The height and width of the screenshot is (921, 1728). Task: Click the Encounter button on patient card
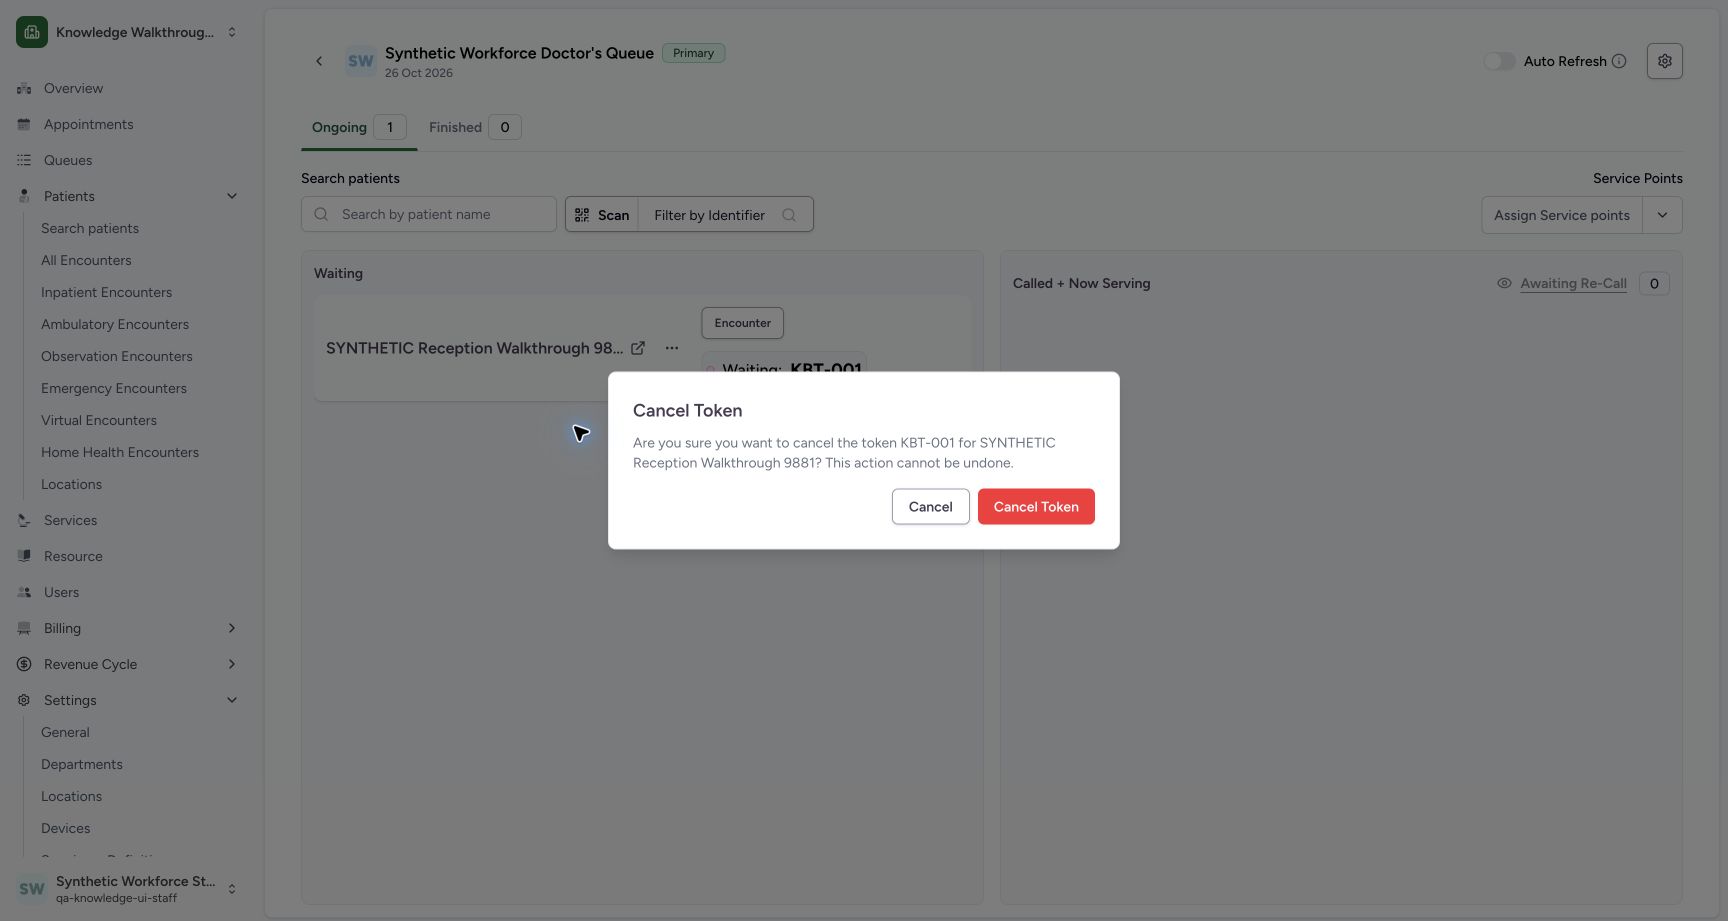[x=742, y=323]
